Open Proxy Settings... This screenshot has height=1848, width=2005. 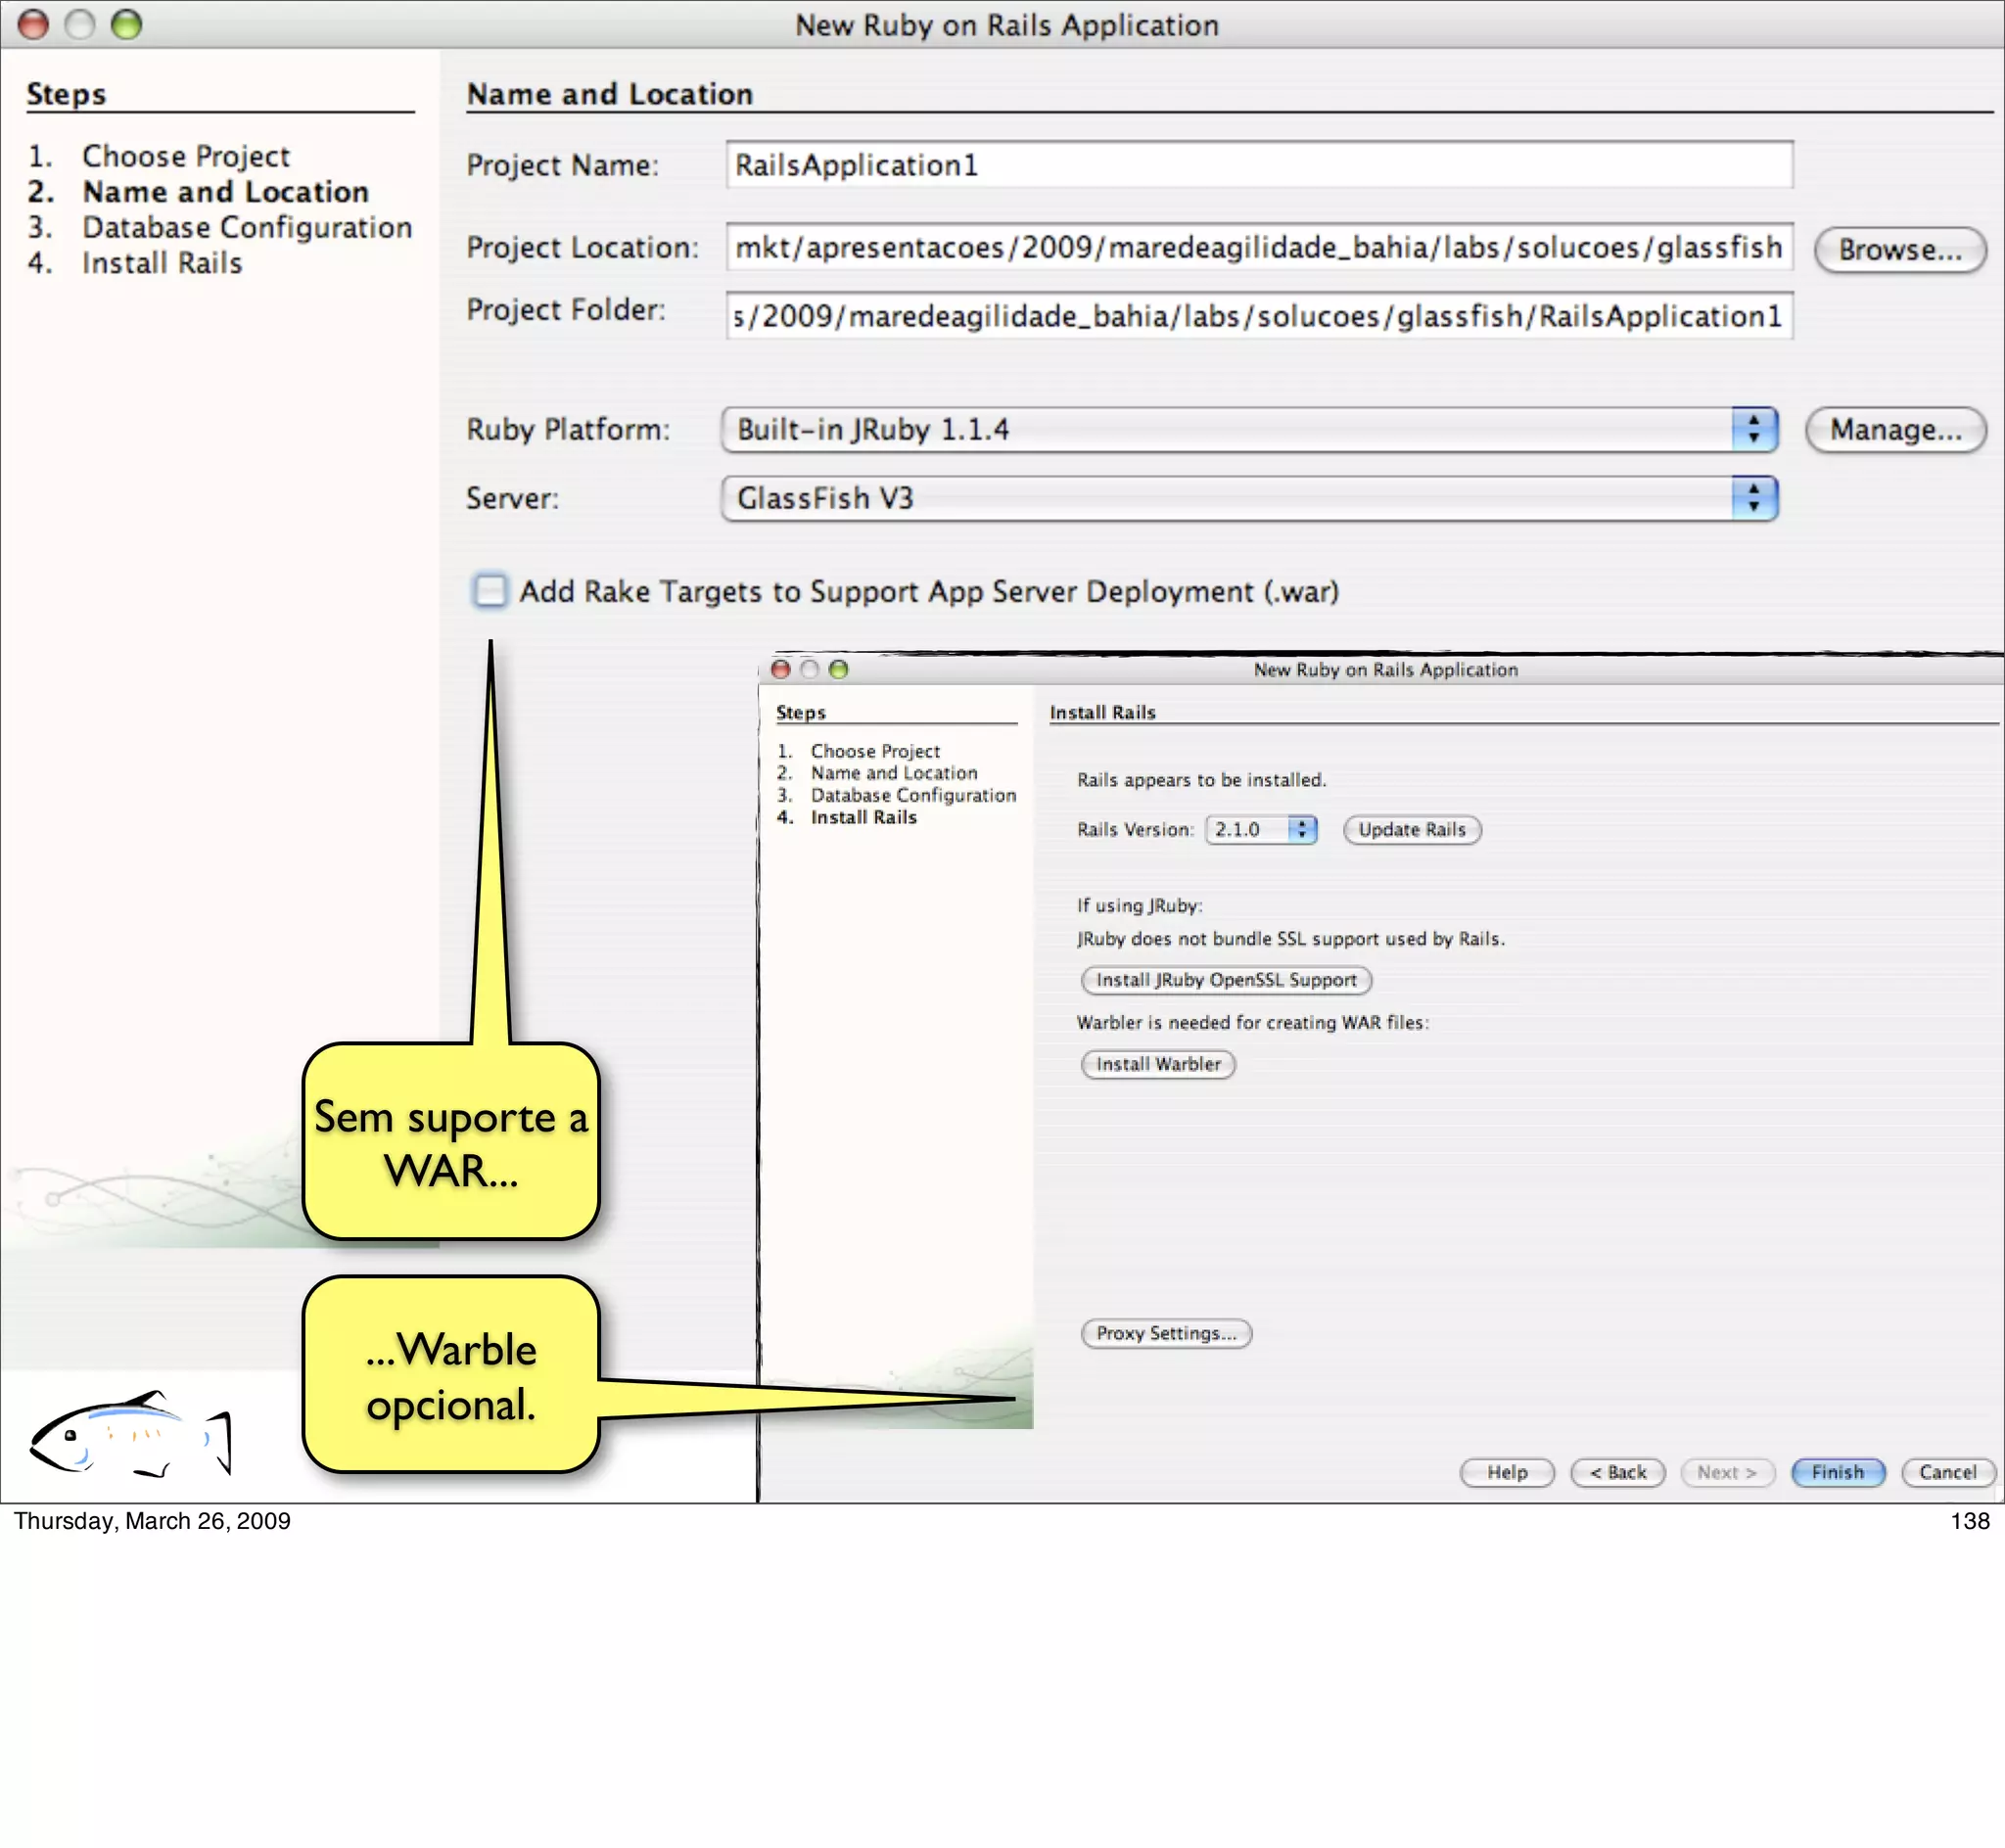[1165, 1333]
